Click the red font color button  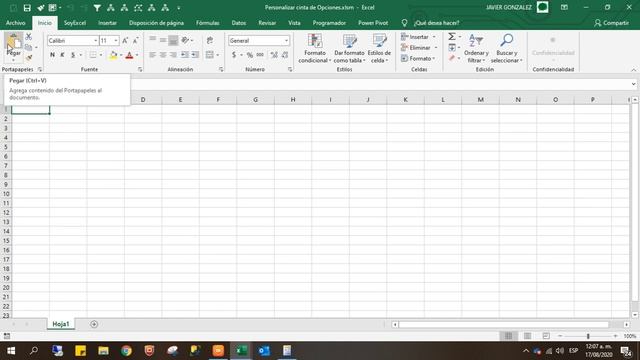pyautogui.click(x=129, y=55)
